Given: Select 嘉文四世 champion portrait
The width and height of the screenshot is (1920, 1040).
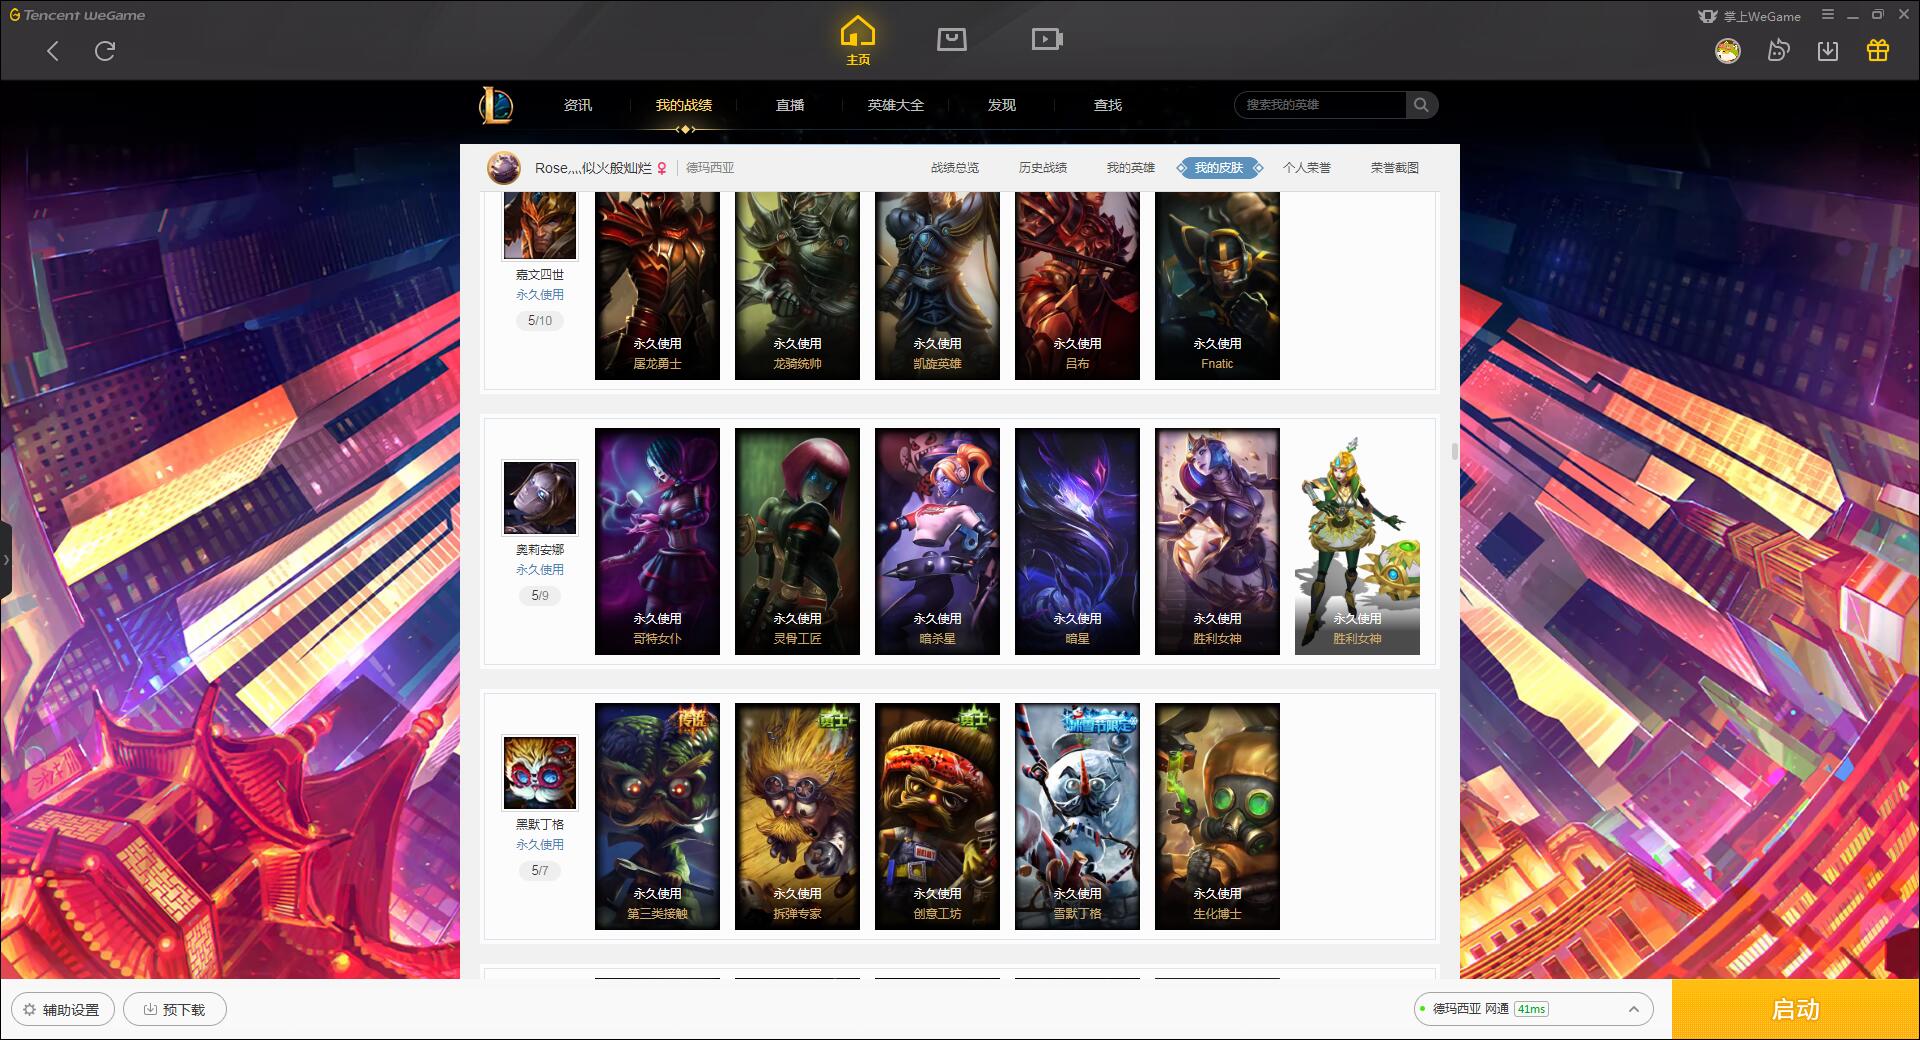Looking at the screenshot, I should tap(540, 226).
